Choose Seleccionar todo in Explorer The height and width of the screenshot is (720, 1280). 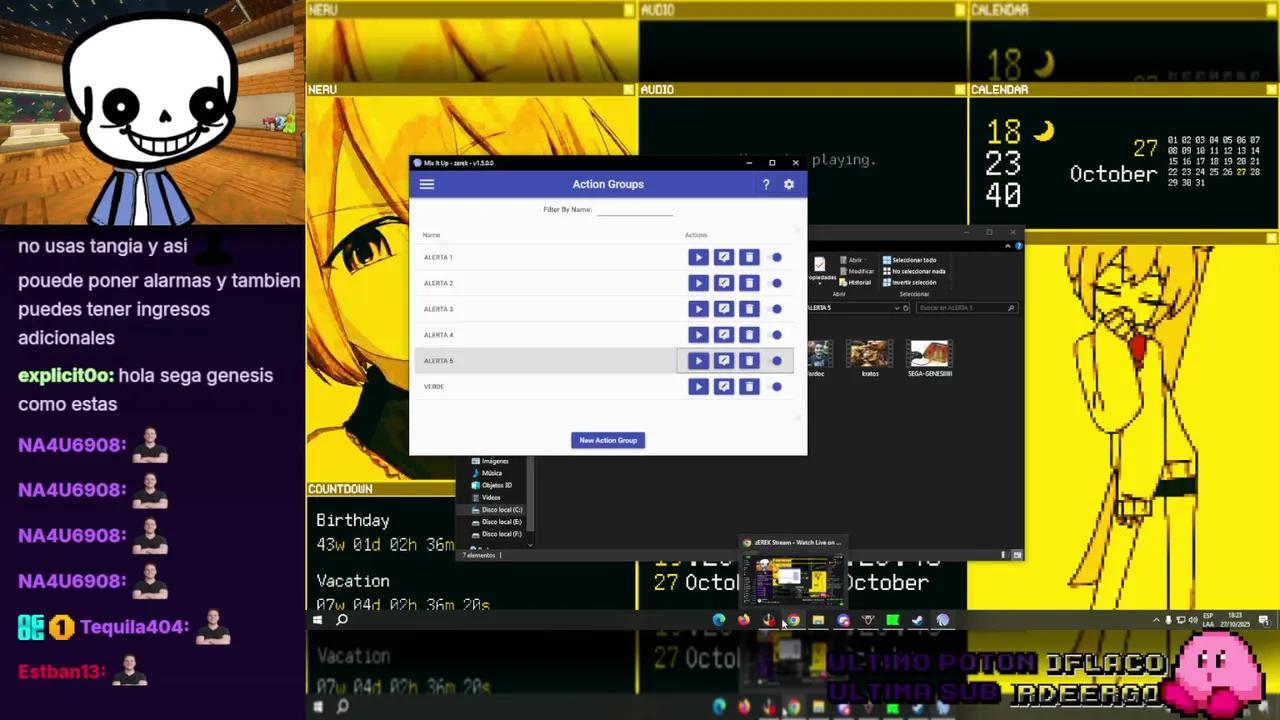[x=909, y=260]
